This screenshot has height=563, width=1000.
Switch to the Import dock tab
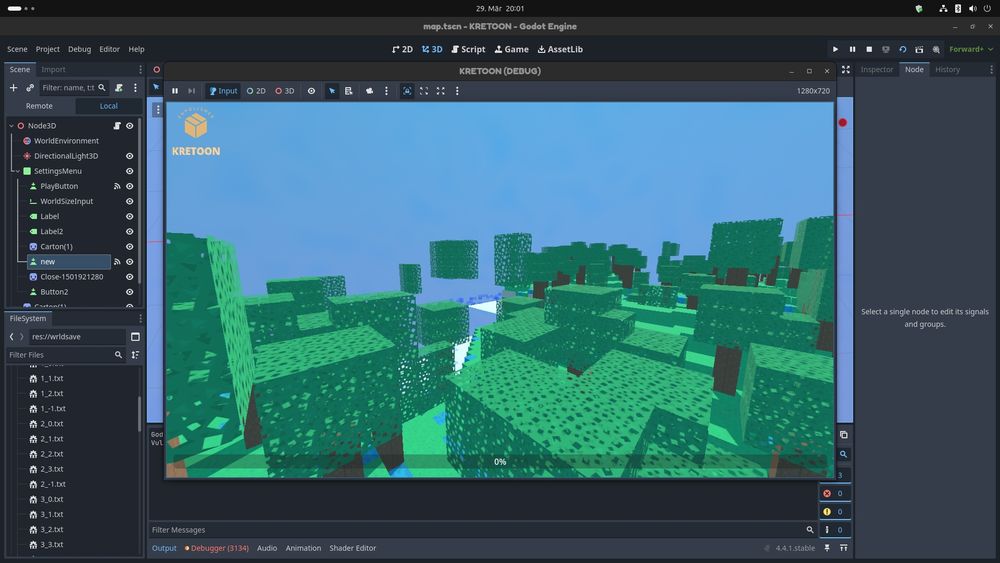[54, 69]
